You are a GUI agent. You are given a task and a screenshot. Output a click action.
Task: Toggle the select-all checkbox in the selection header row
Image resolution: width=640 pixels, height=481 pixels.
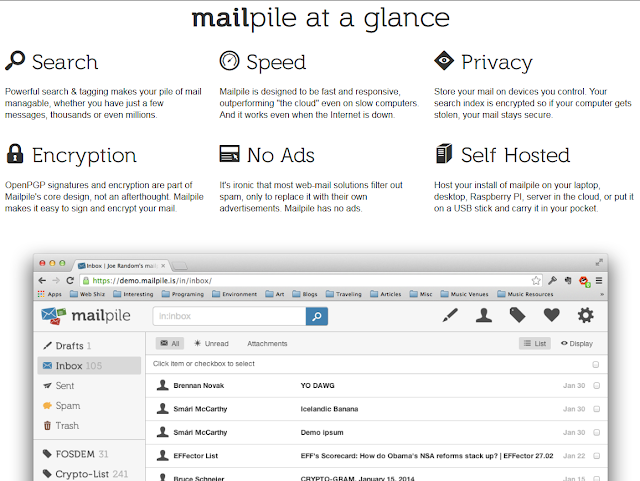pos(596,364)
